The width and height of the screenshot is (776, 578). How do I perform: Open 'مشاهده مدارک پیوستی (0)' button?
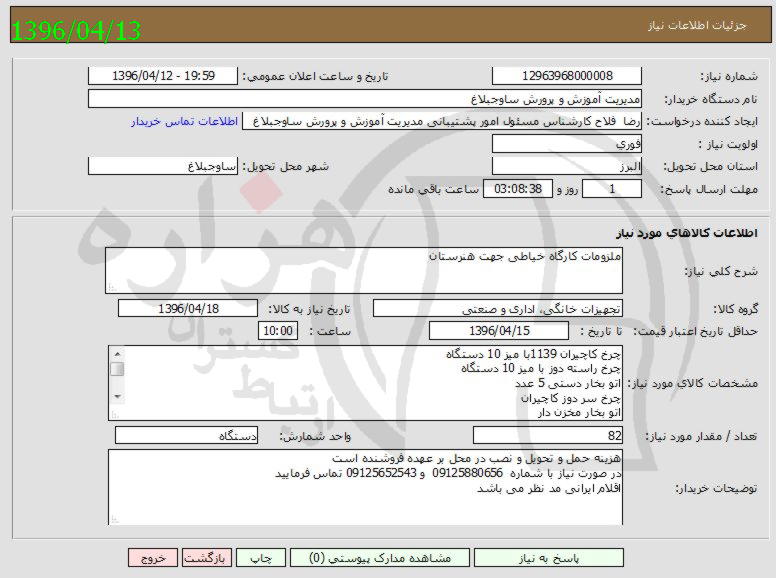380,558
